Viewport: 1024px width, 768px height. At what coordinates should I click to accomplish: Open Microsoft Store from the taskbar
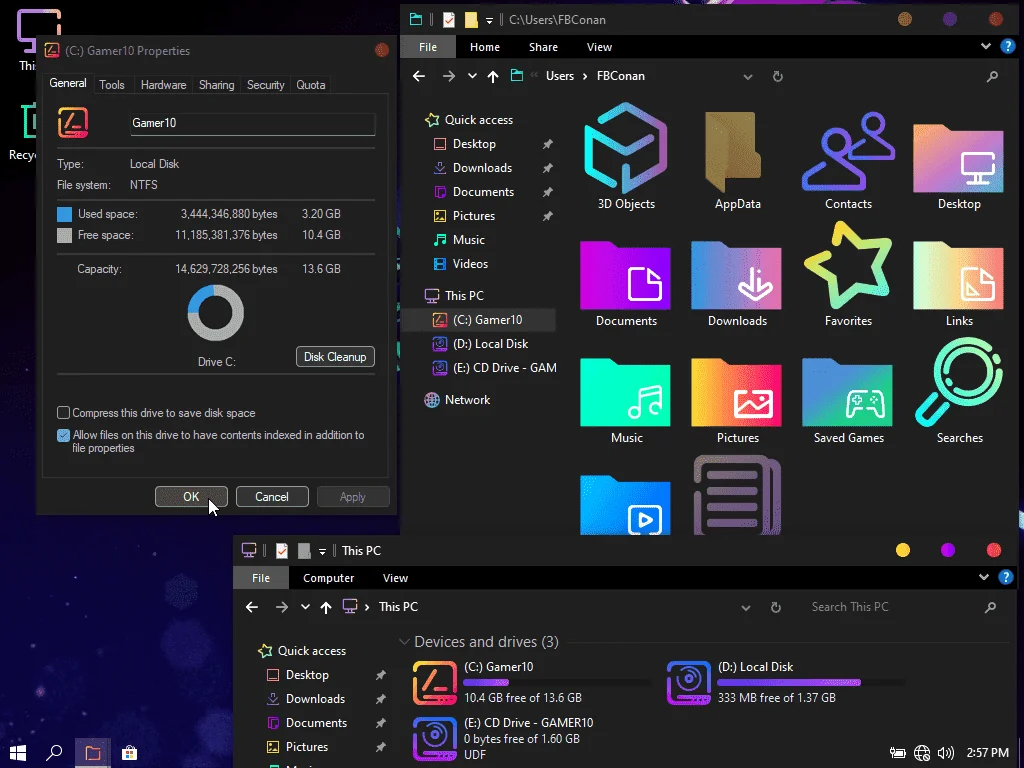click(129, 753)
